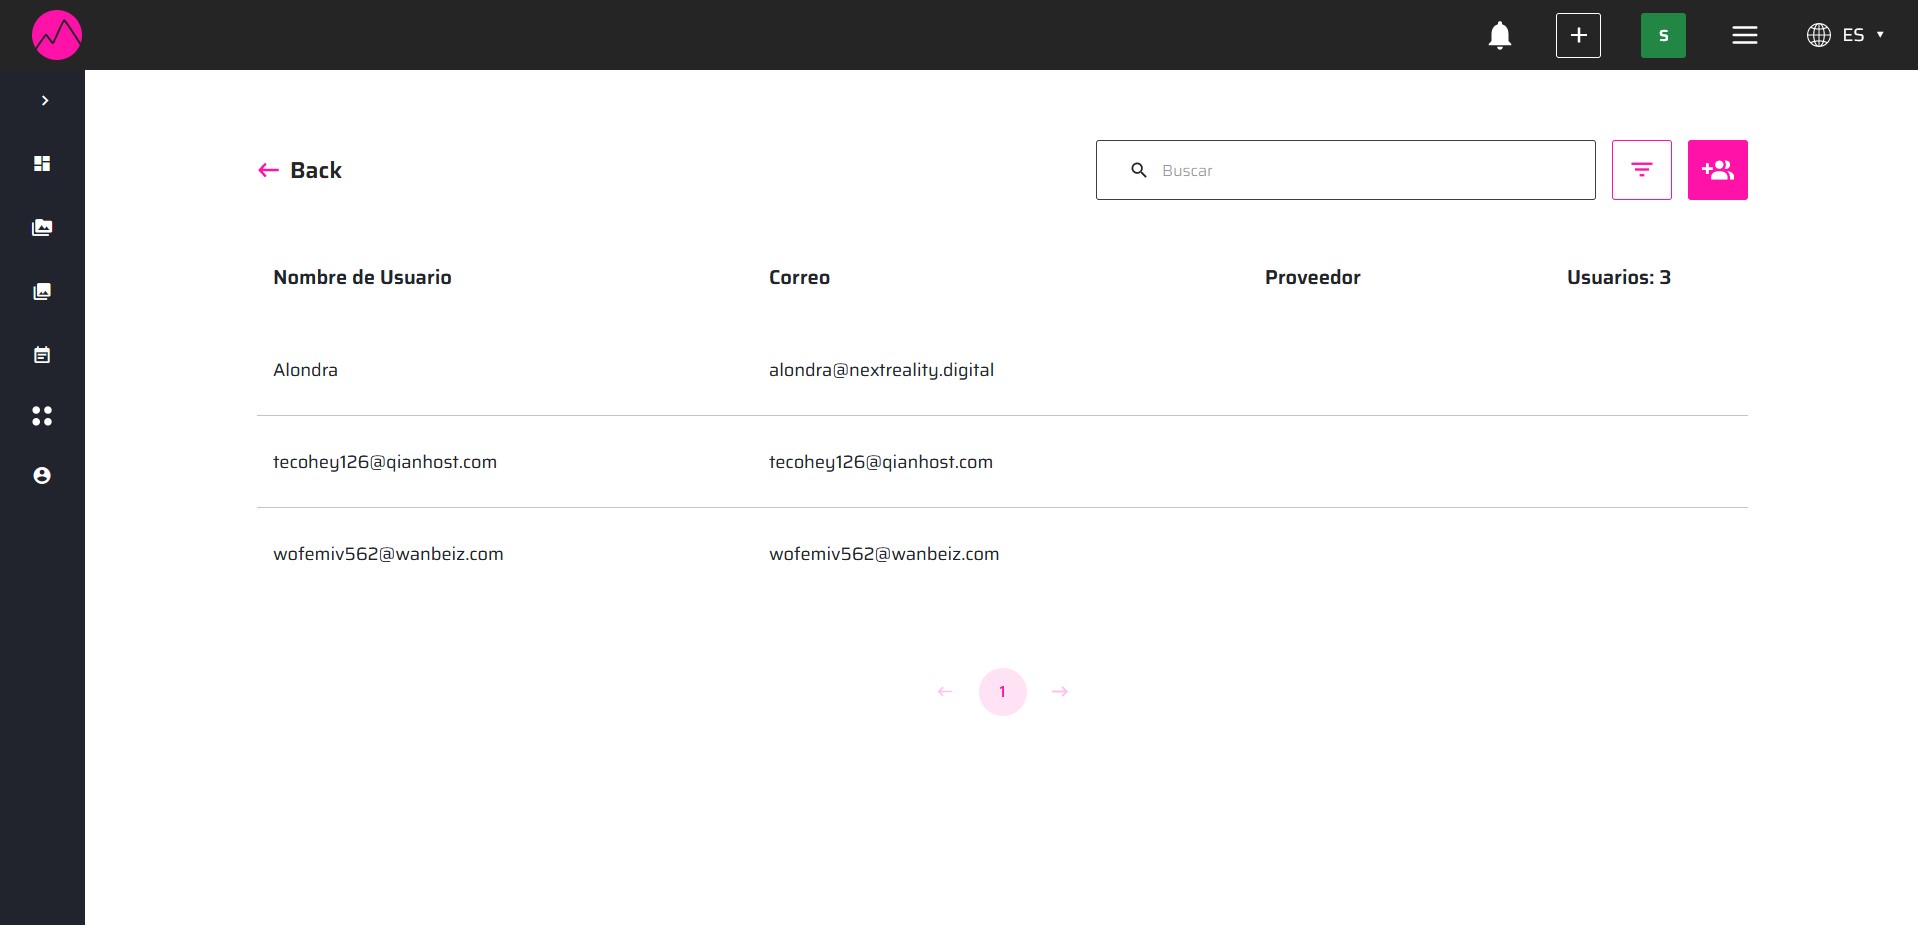This screenshot has width=1918, height=925.
Task: Go to next page arrow in pagination
Action: 1060,692
